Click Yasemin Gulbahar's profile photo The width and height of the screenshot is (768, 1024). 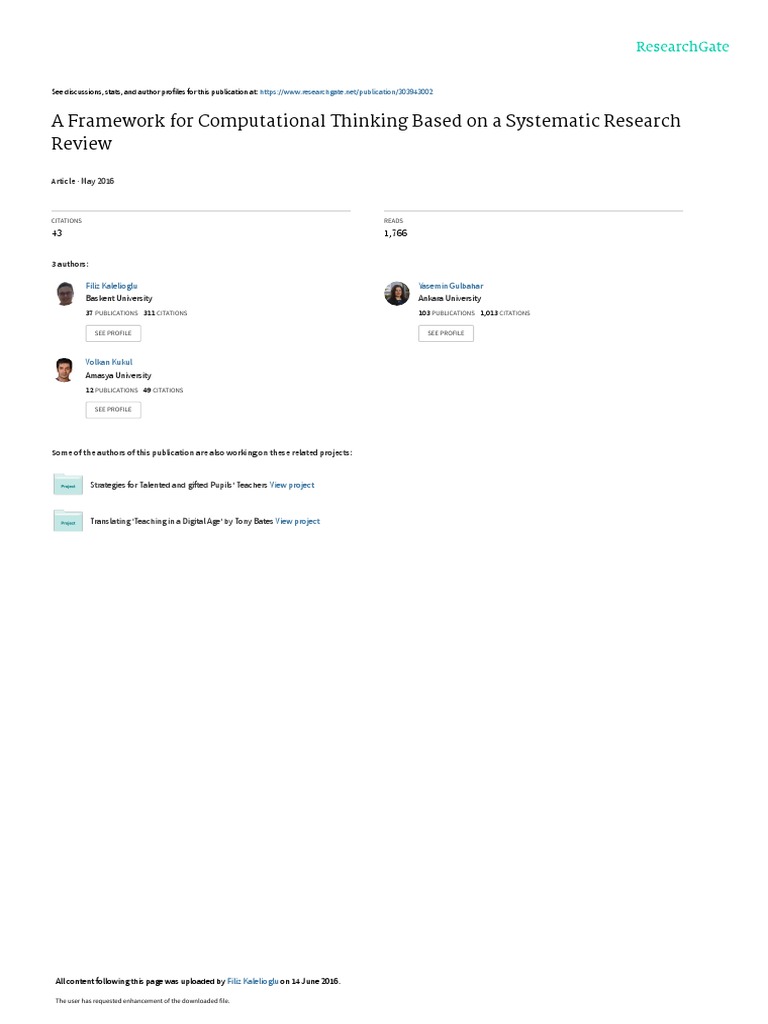pyautogui.click(x=397, y=293)
